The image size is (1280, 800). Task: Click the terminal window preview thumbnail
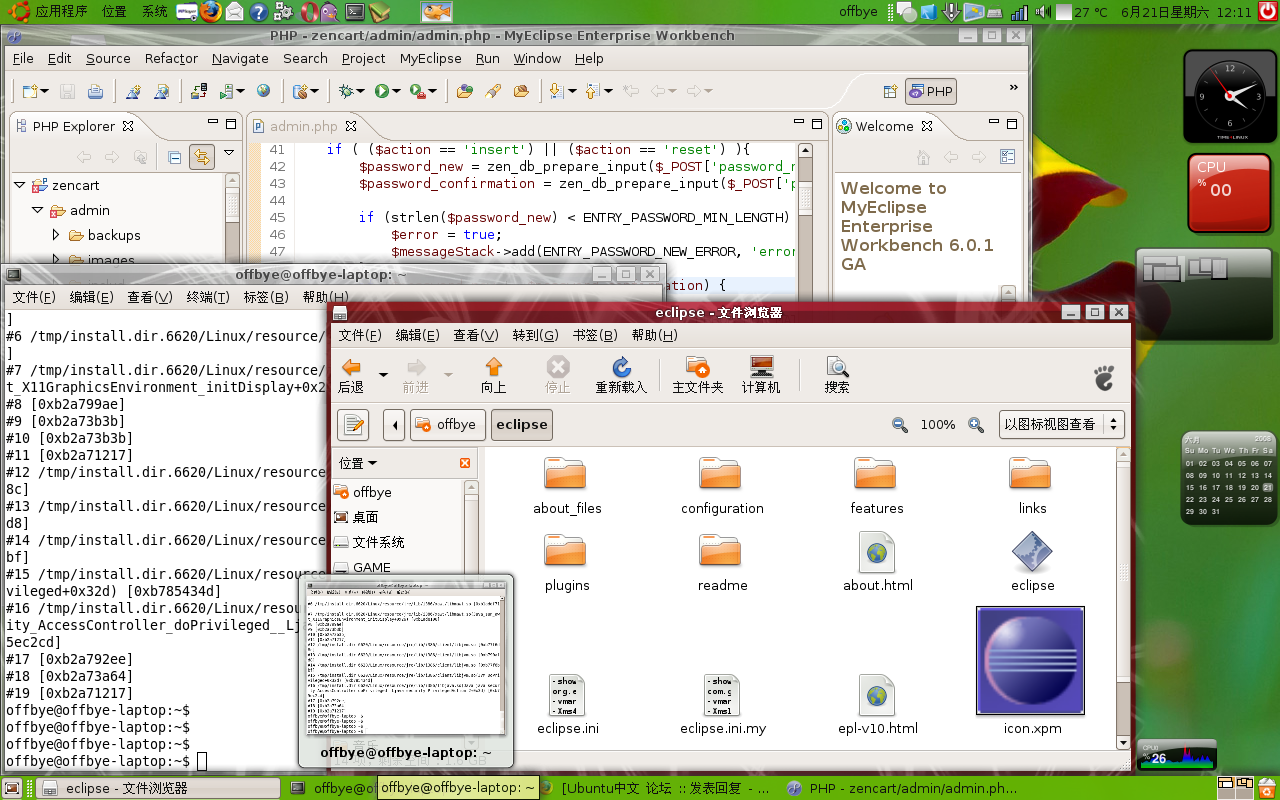[406, 659]
